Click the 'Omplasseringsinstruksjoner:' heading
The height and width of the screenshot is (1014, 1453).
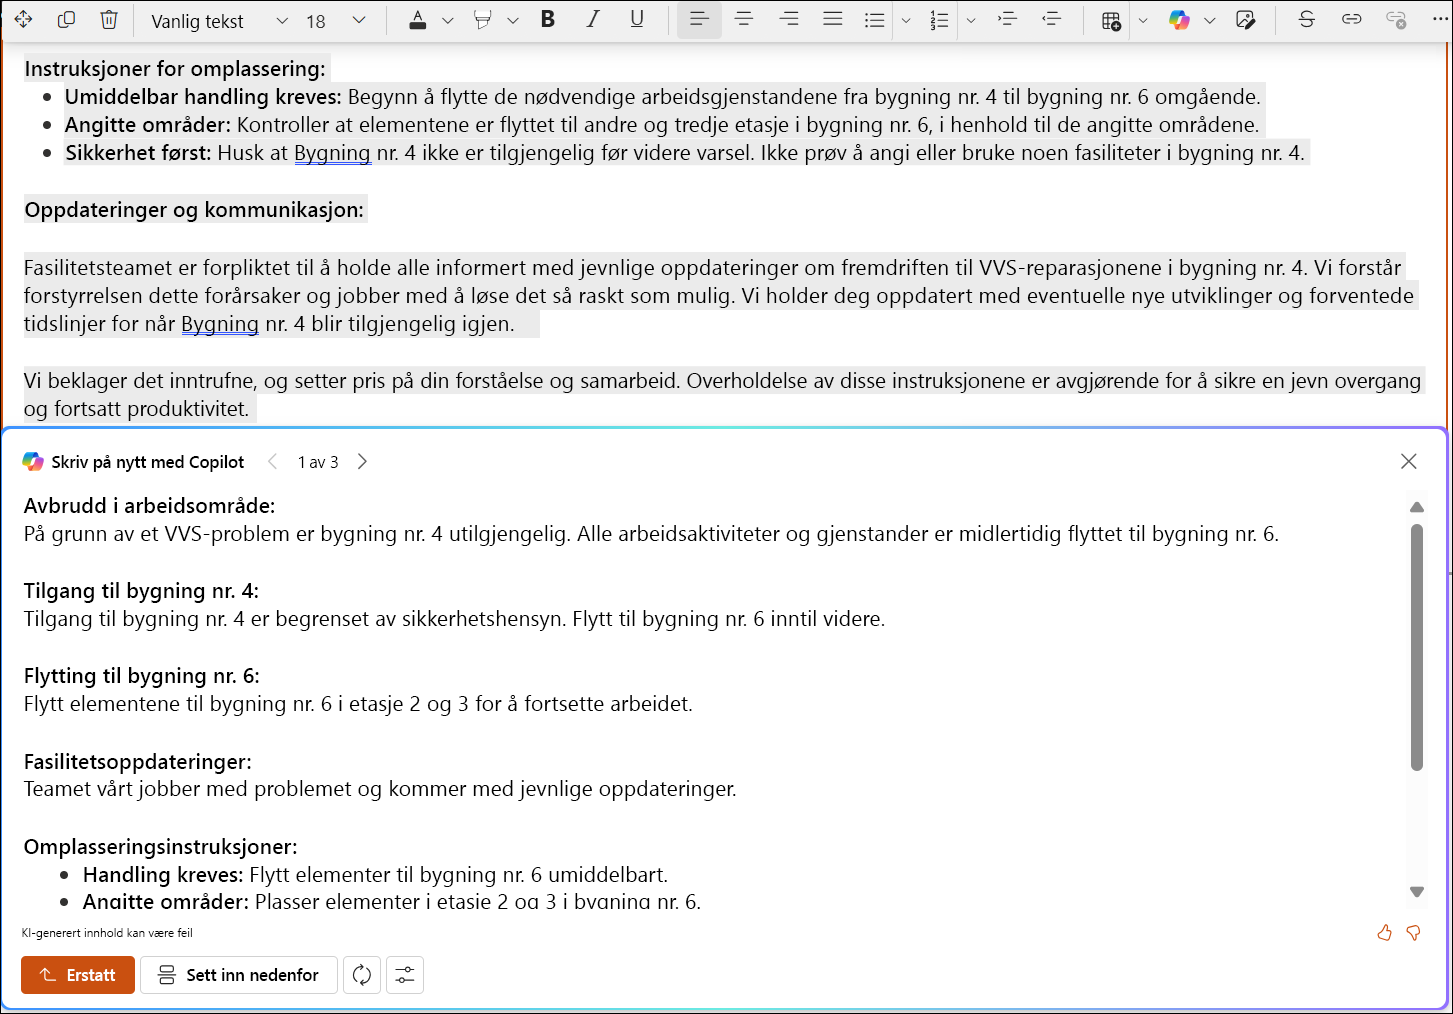pos(161,847)
